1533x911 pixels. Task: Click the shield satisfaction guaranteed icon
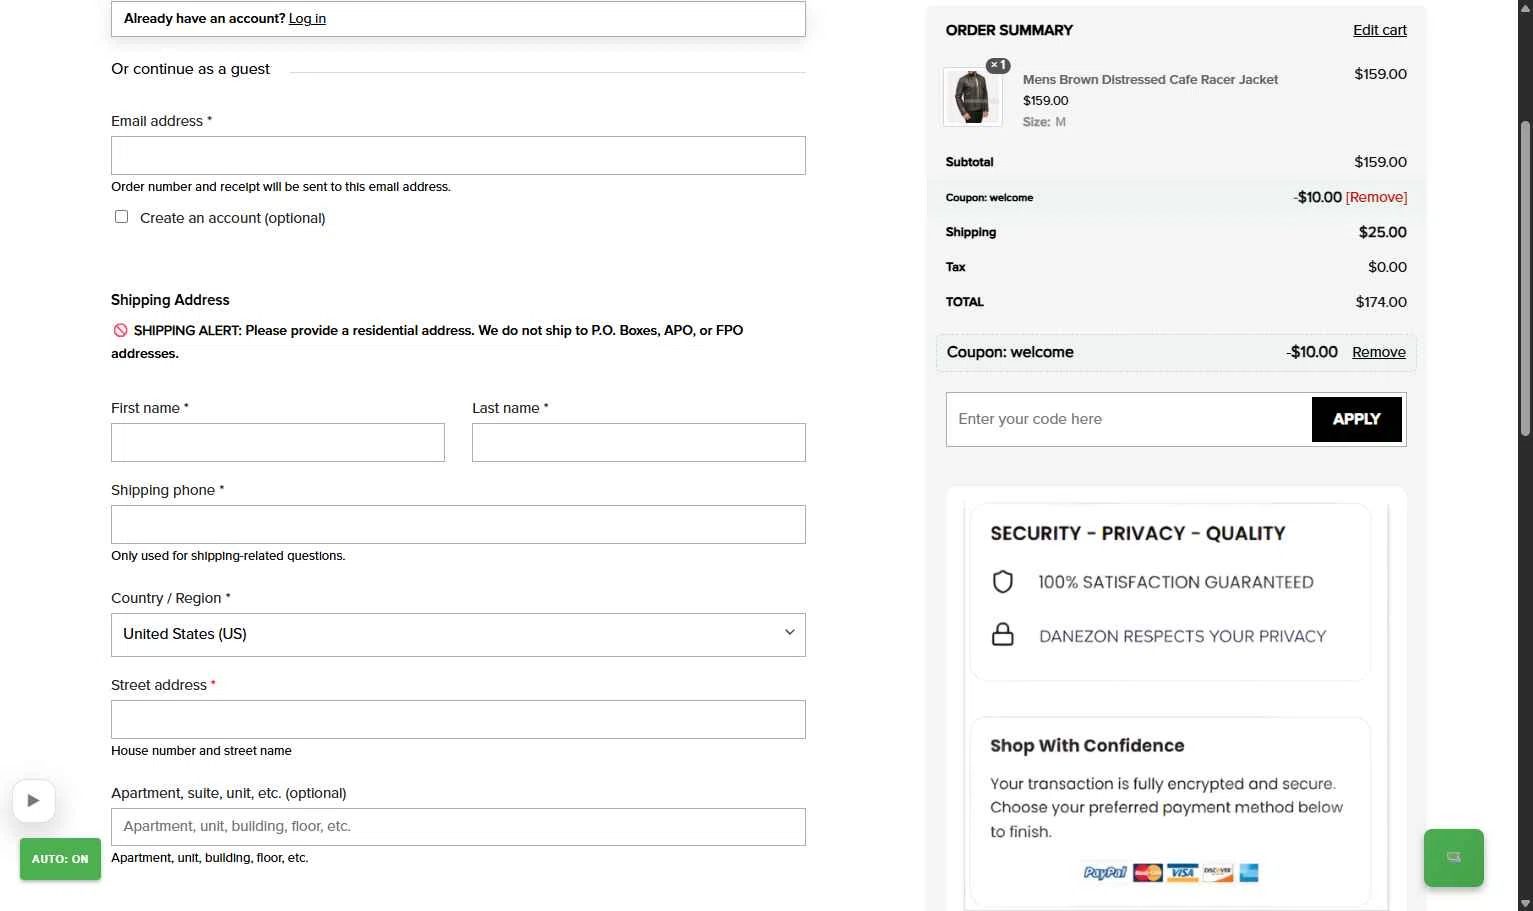tap(1002, 582)
